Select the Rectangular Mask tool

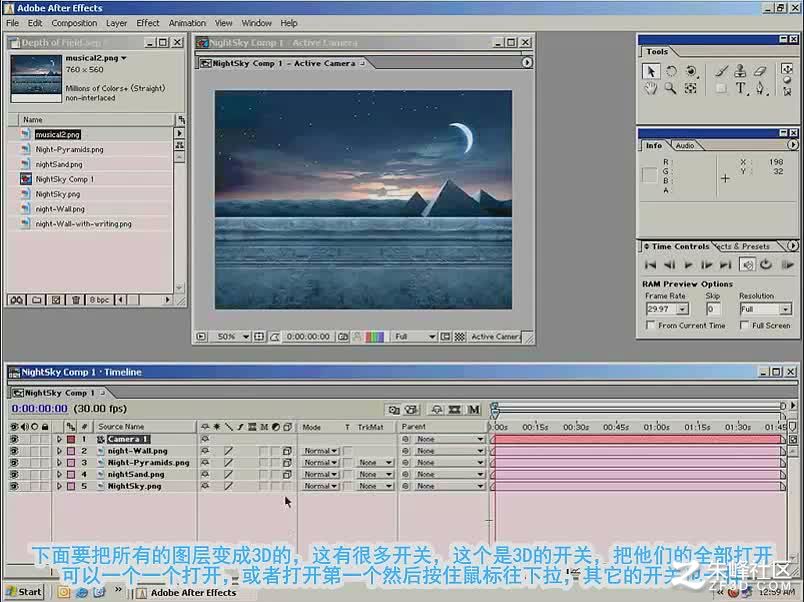point(721,88)
